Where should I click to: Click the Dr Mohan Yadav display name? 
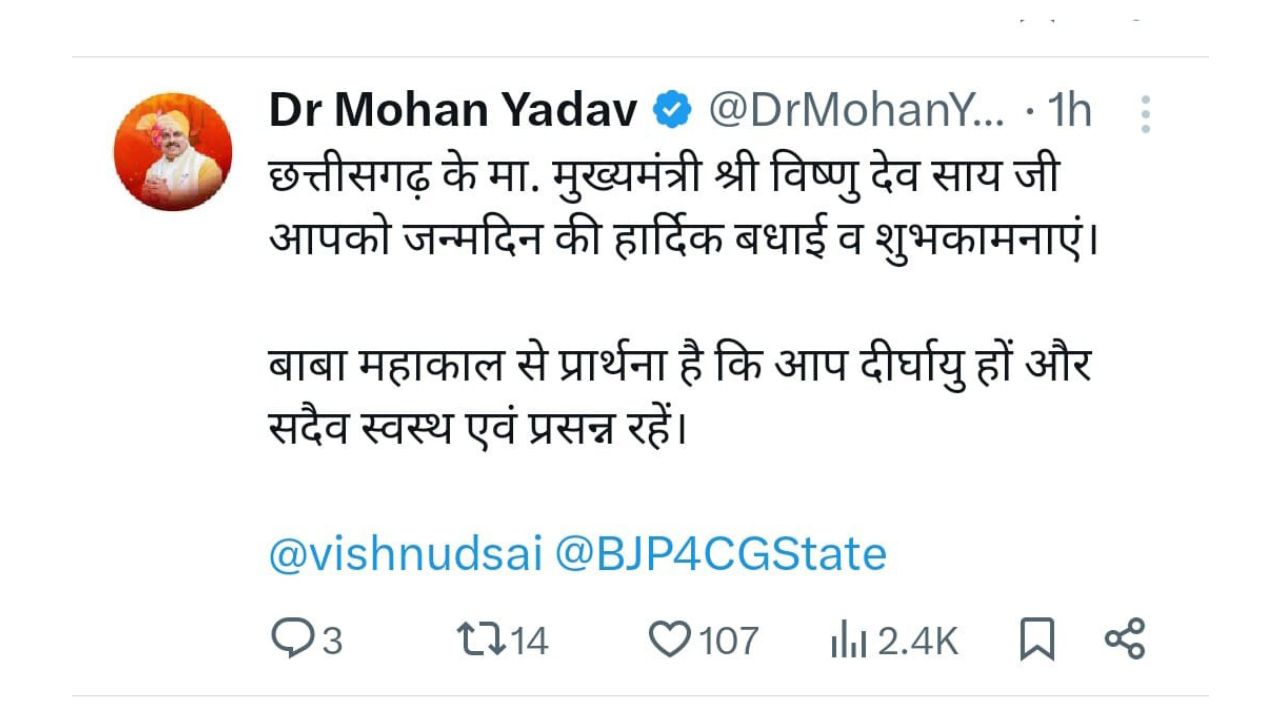click(453, 111)
